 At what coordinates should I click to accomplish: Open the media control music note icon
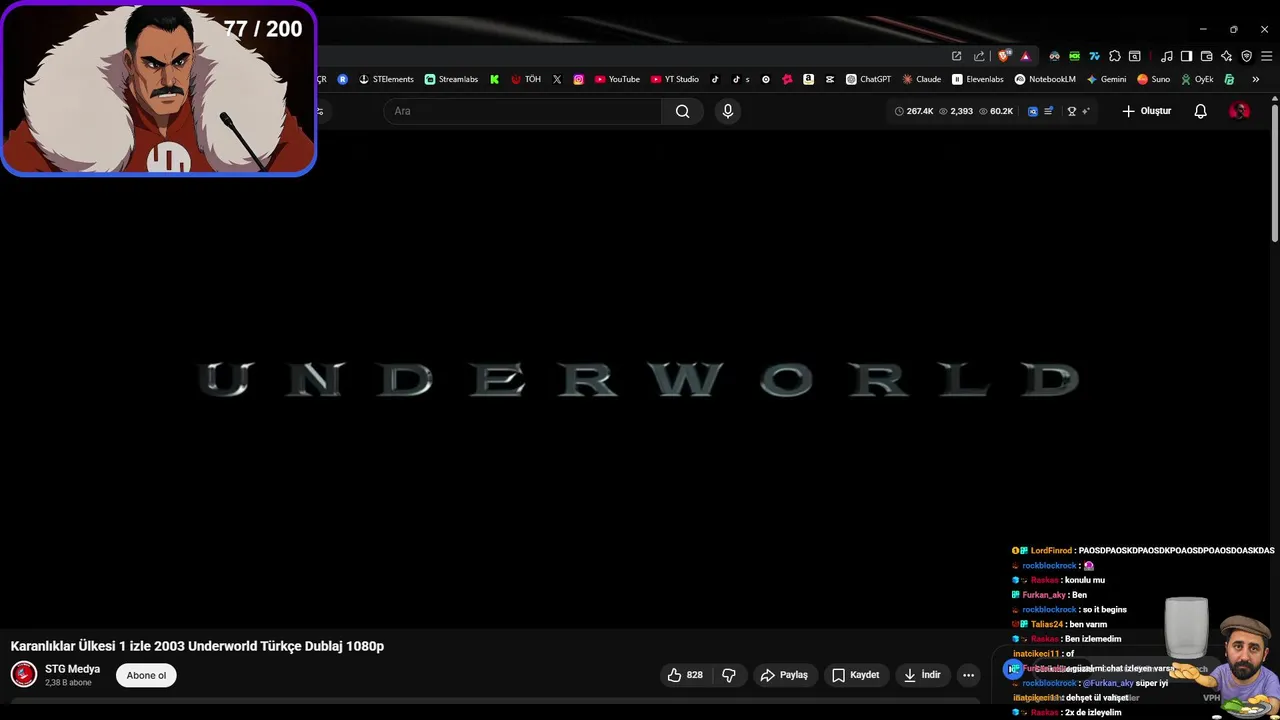pyautogui.click(x=1166, y=56)
